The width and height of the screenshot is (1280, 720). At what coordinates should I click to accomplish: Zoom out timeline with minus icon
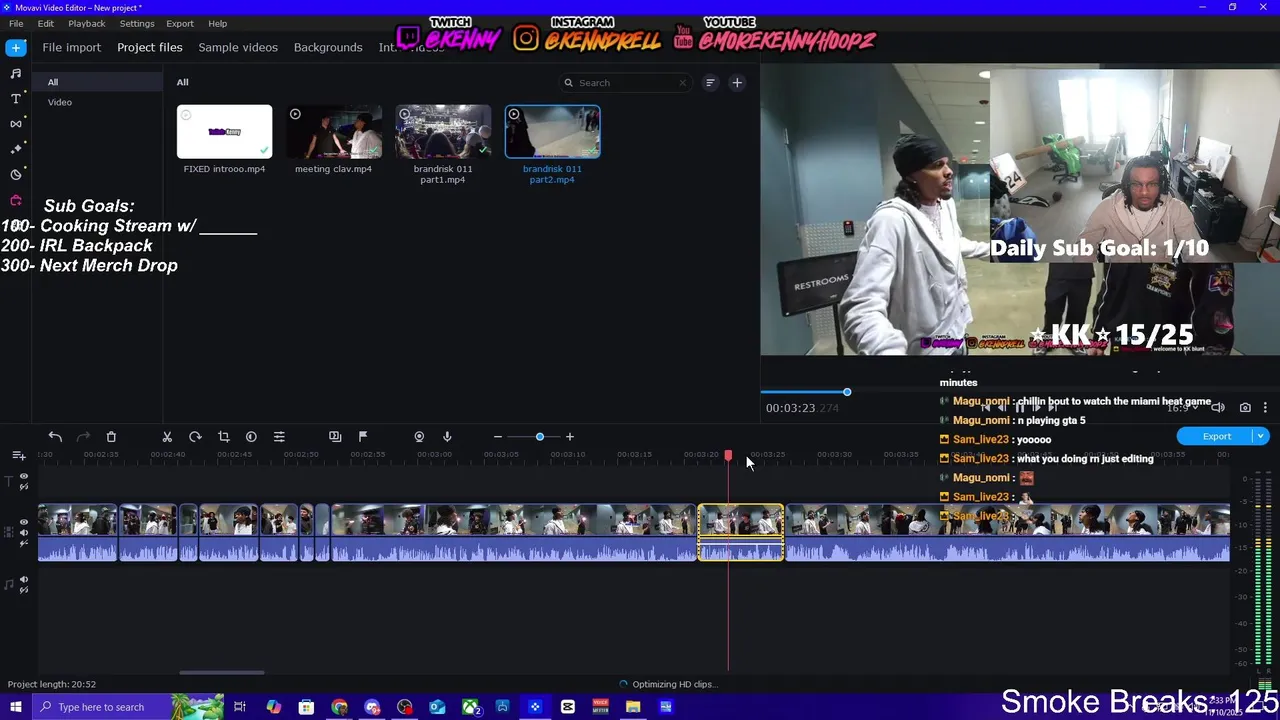(497, 437)
